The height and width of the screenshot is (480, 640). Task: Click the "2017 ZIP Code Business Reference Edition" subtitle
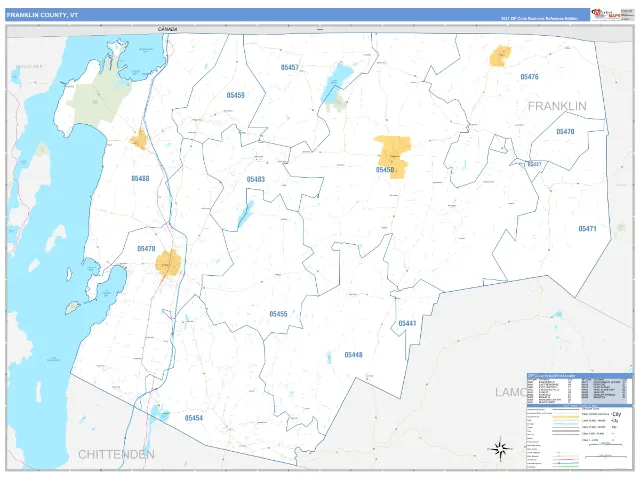pyautogui.click(x=539, y=18)
